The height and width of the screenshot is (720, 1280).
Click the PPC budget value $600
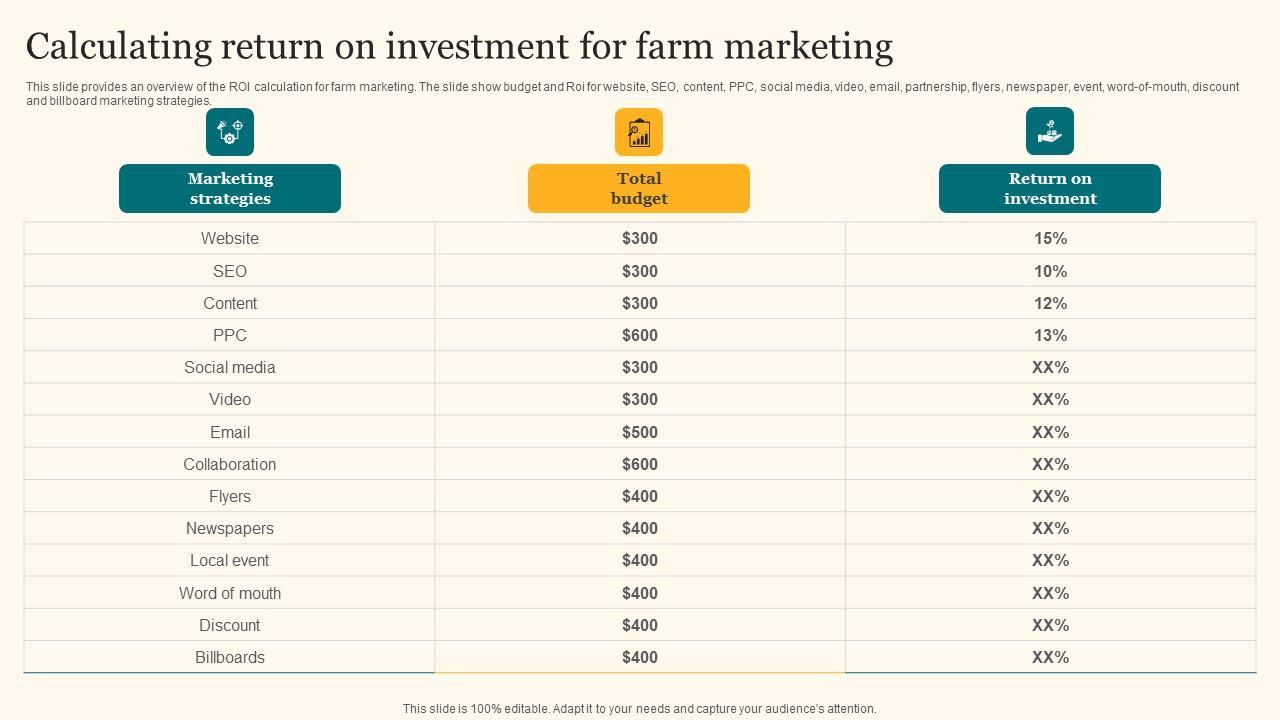click(x=640, y=335)
